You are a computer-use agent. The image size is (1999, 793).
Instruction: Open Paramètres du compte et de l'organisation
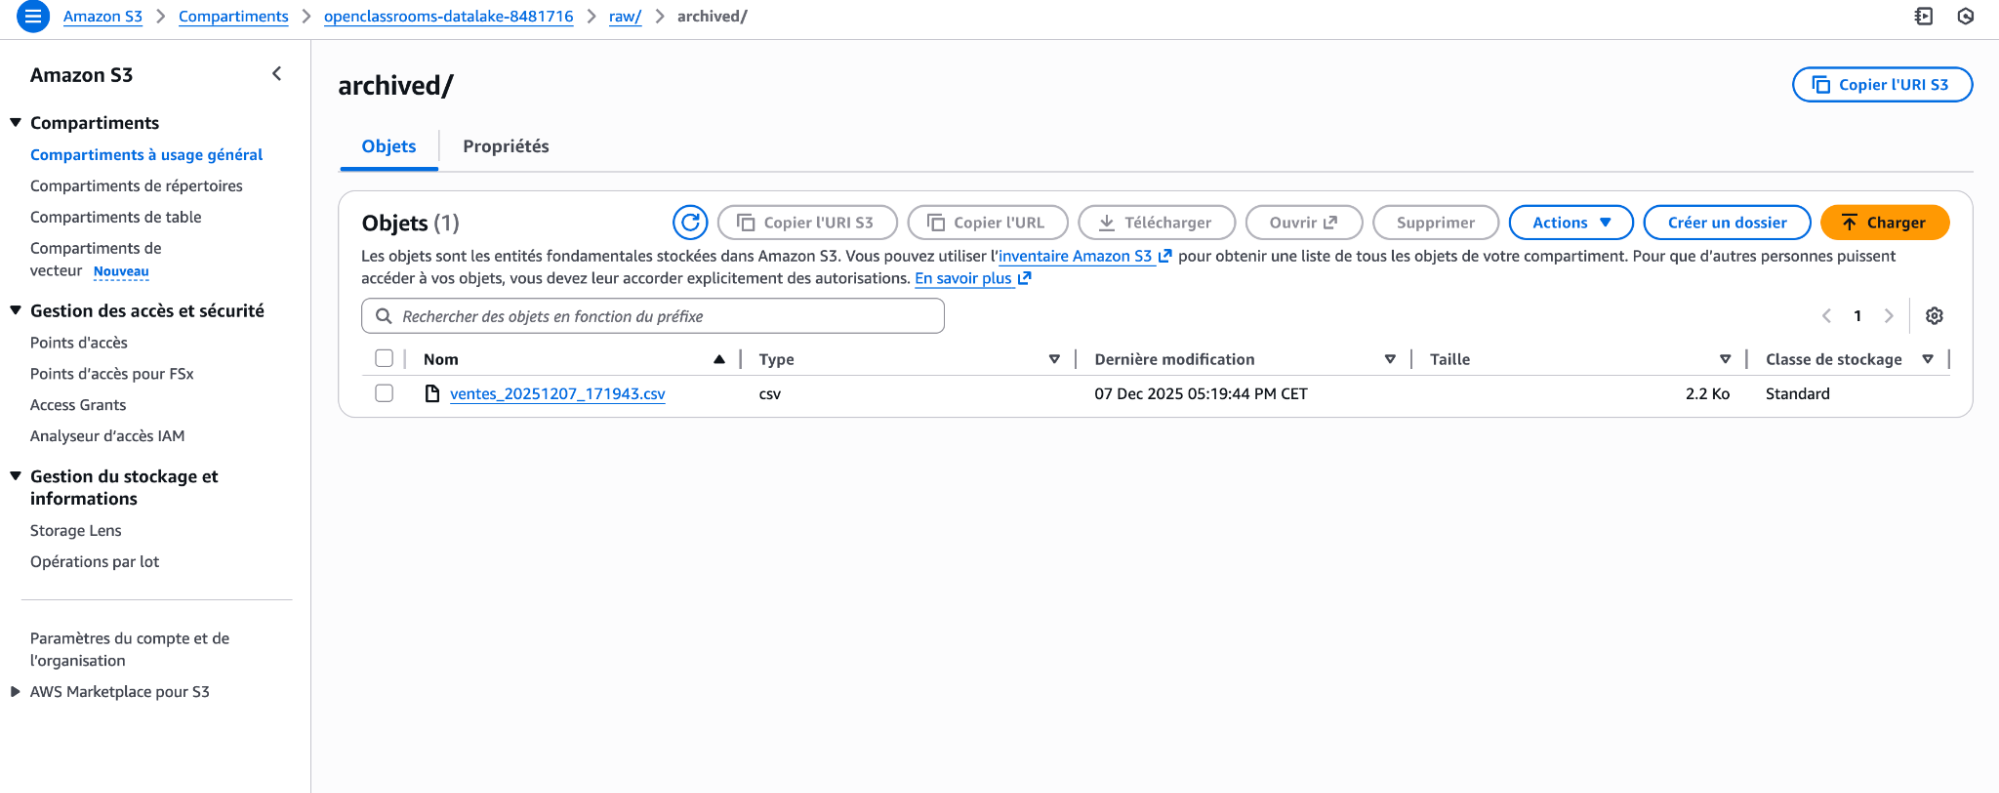click(x=130, y=649)
